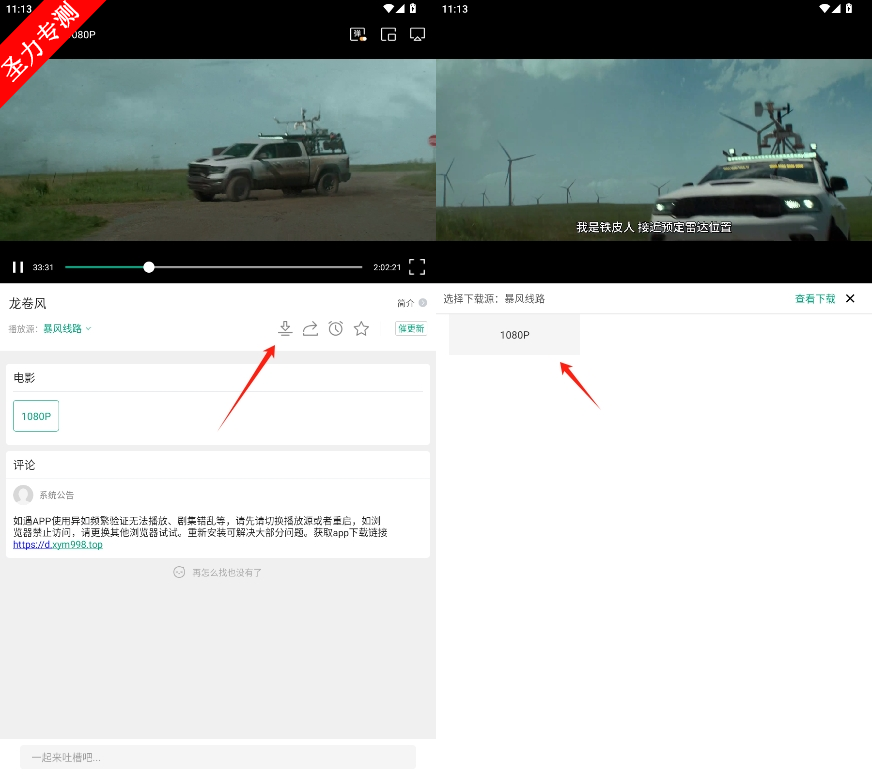This screenshot has width=872, height=775.
Task: Tap the 评论 section header
Action: click(24, 465)
